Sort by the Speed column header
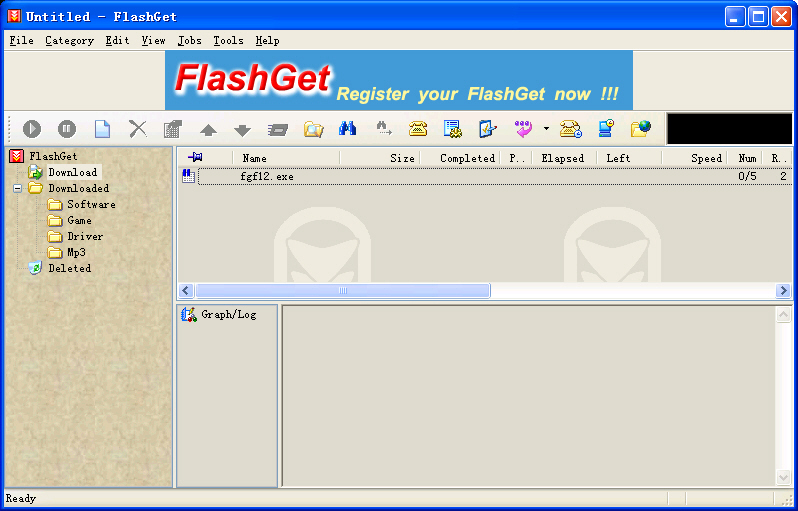 694,158
